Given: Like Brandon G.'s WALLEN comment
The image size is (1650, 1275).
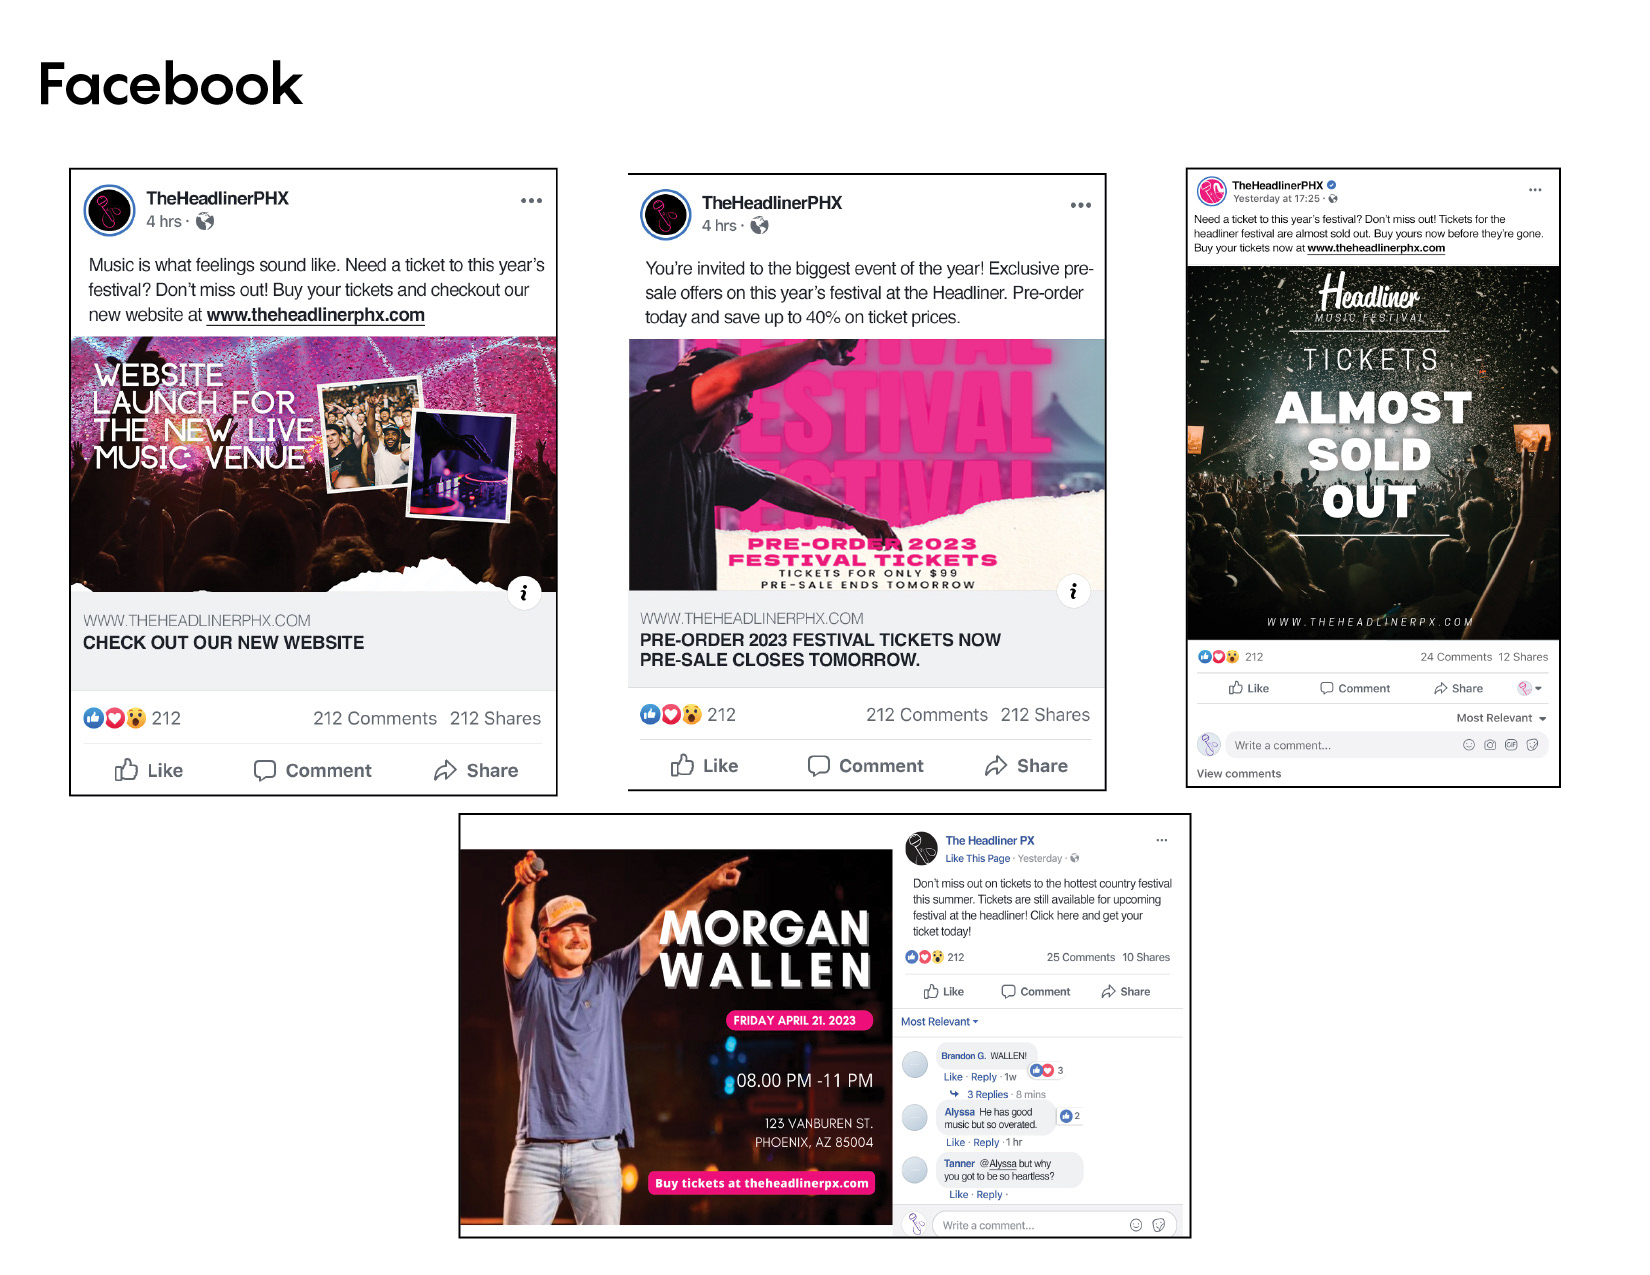Looking at the screenshot, I should point(952,1077).
